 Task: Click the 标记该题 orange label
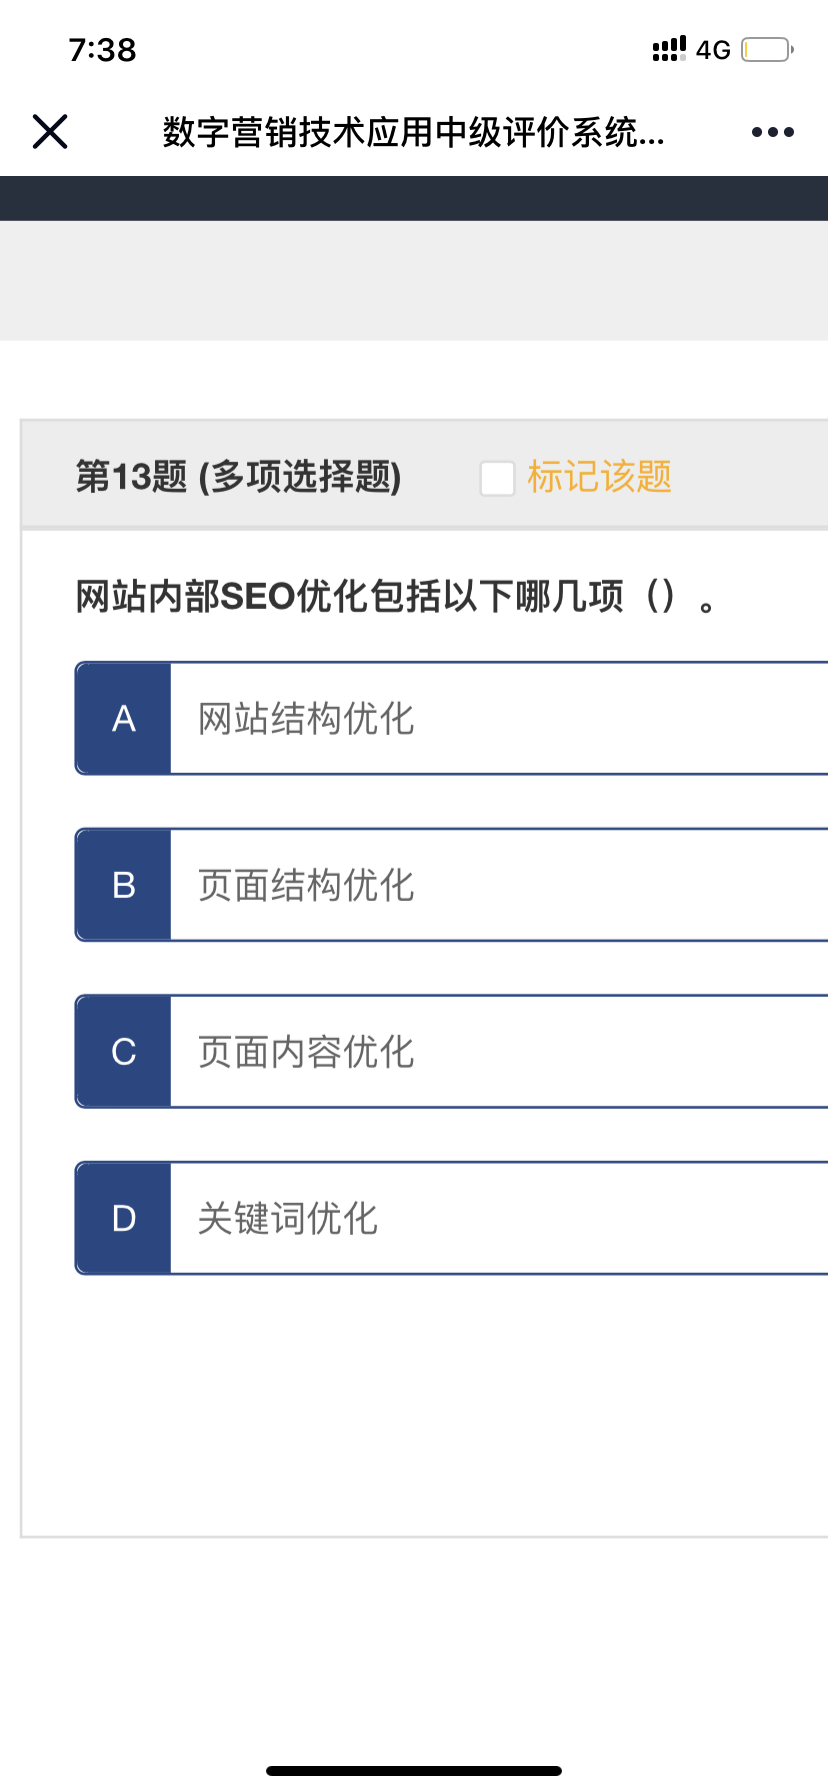599,477
